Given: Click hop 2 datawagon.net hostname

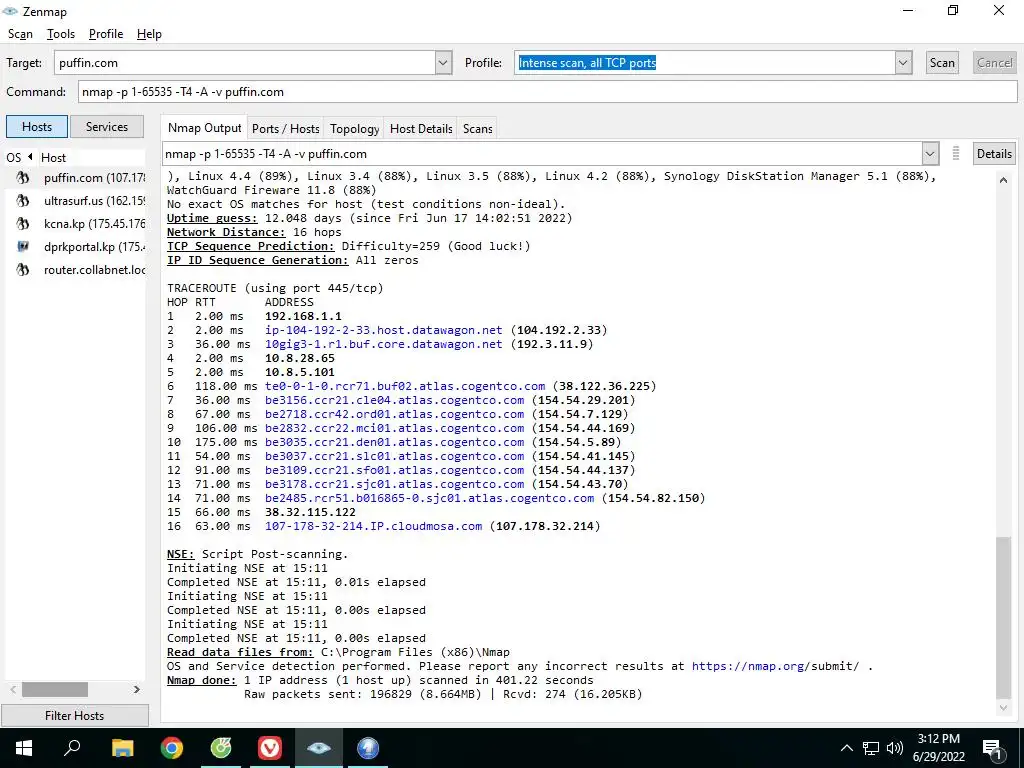Looking at the screenshot, I should (x=383, y=330).
